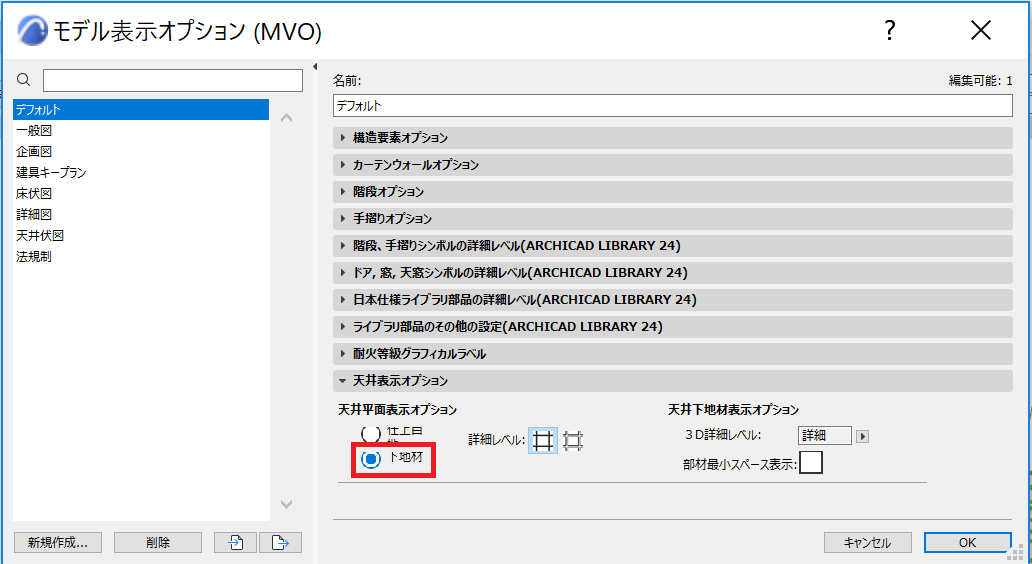The image size is (1032, 564).
Task: Select the 下地材 radio button
Action: [x=371, y=459]
